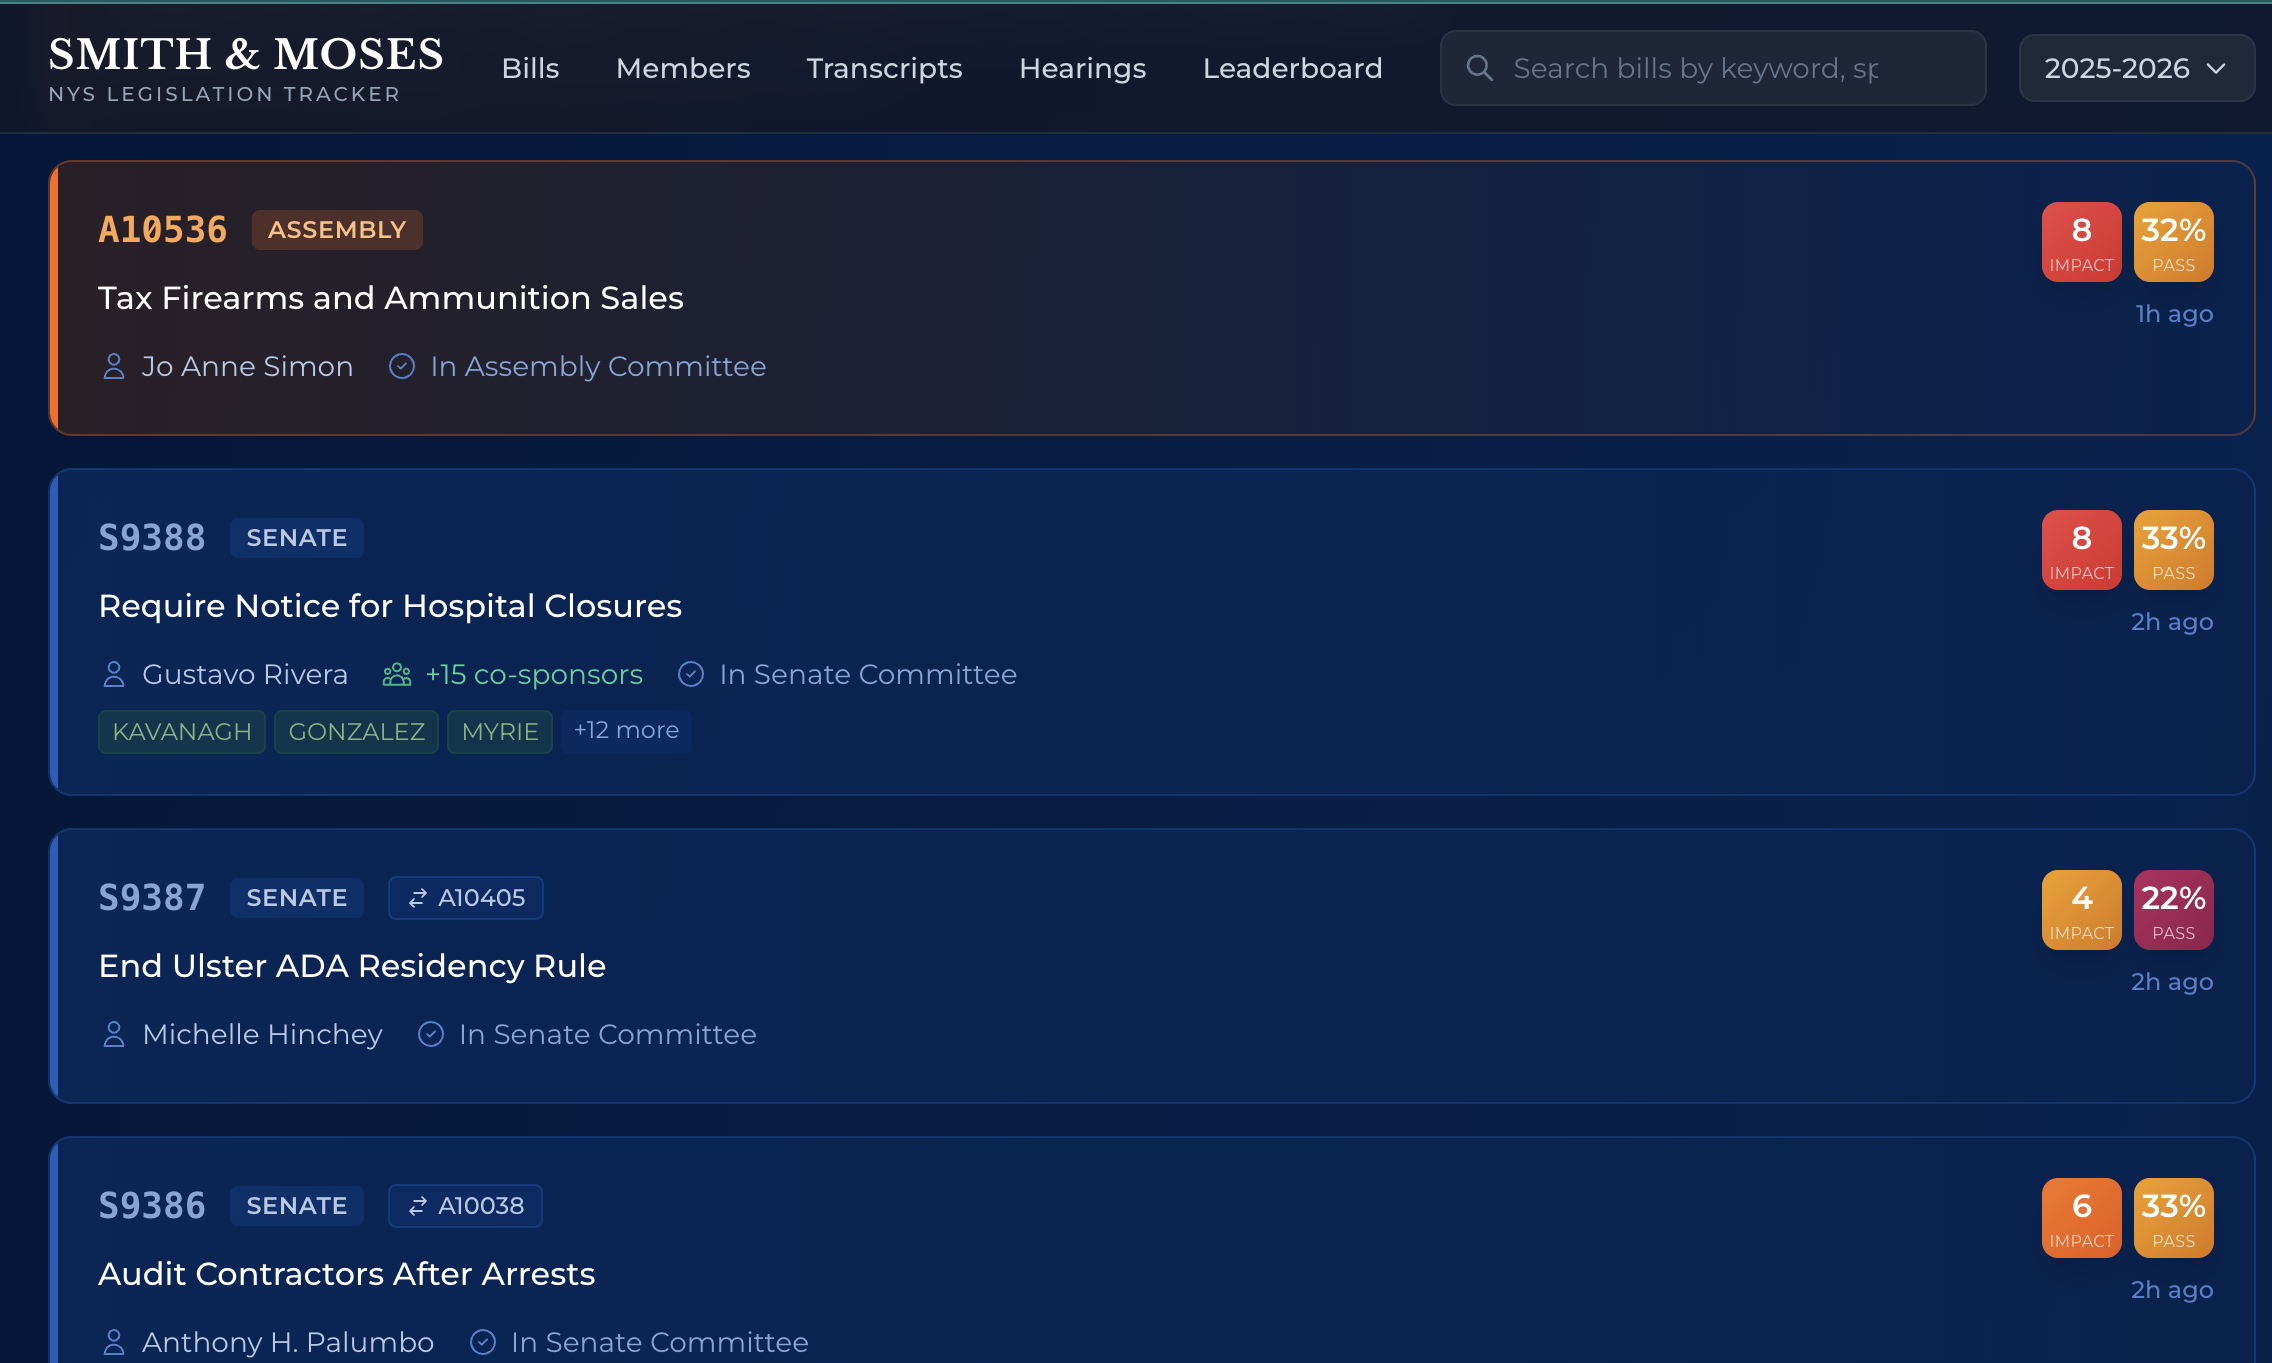Click the swap-arrows icon on the A10038 badge
2272x1363 pixels.
pyautogui.click(x=418, y=1206)
